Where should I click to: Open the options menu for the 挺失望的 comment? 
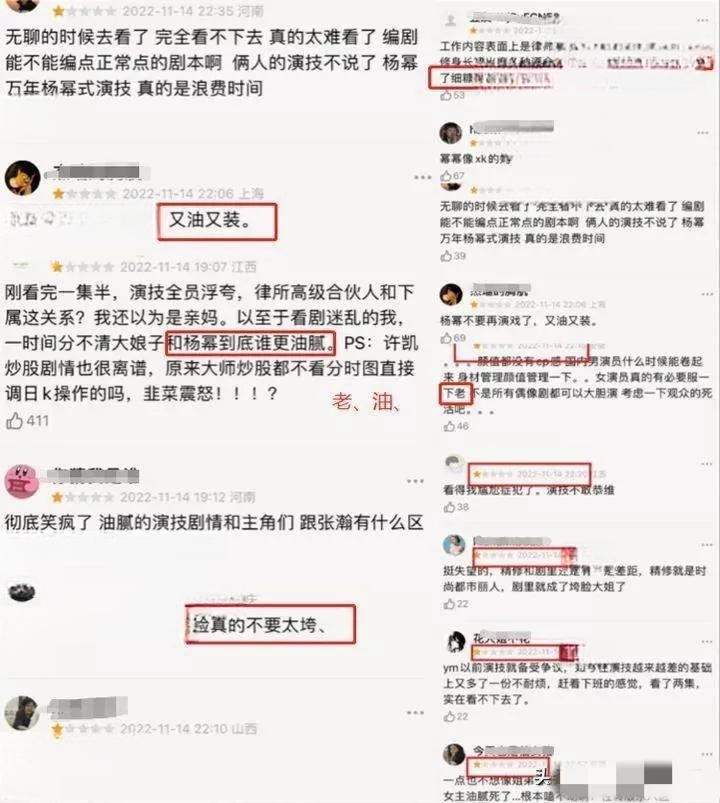[707, 545]
